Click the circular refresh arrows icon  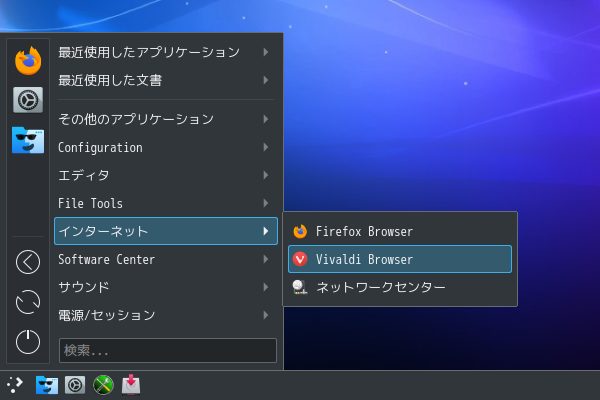(x=28, y=302)
